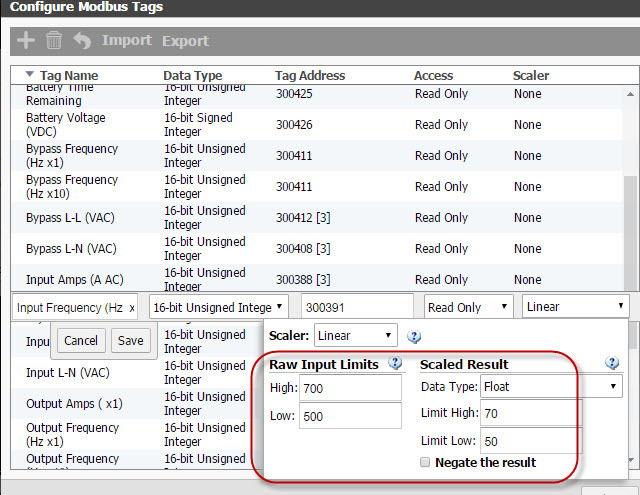The image size is (640, 495).
Task: Click tag address 300388 [3]
Action: [x=303, y=280]
